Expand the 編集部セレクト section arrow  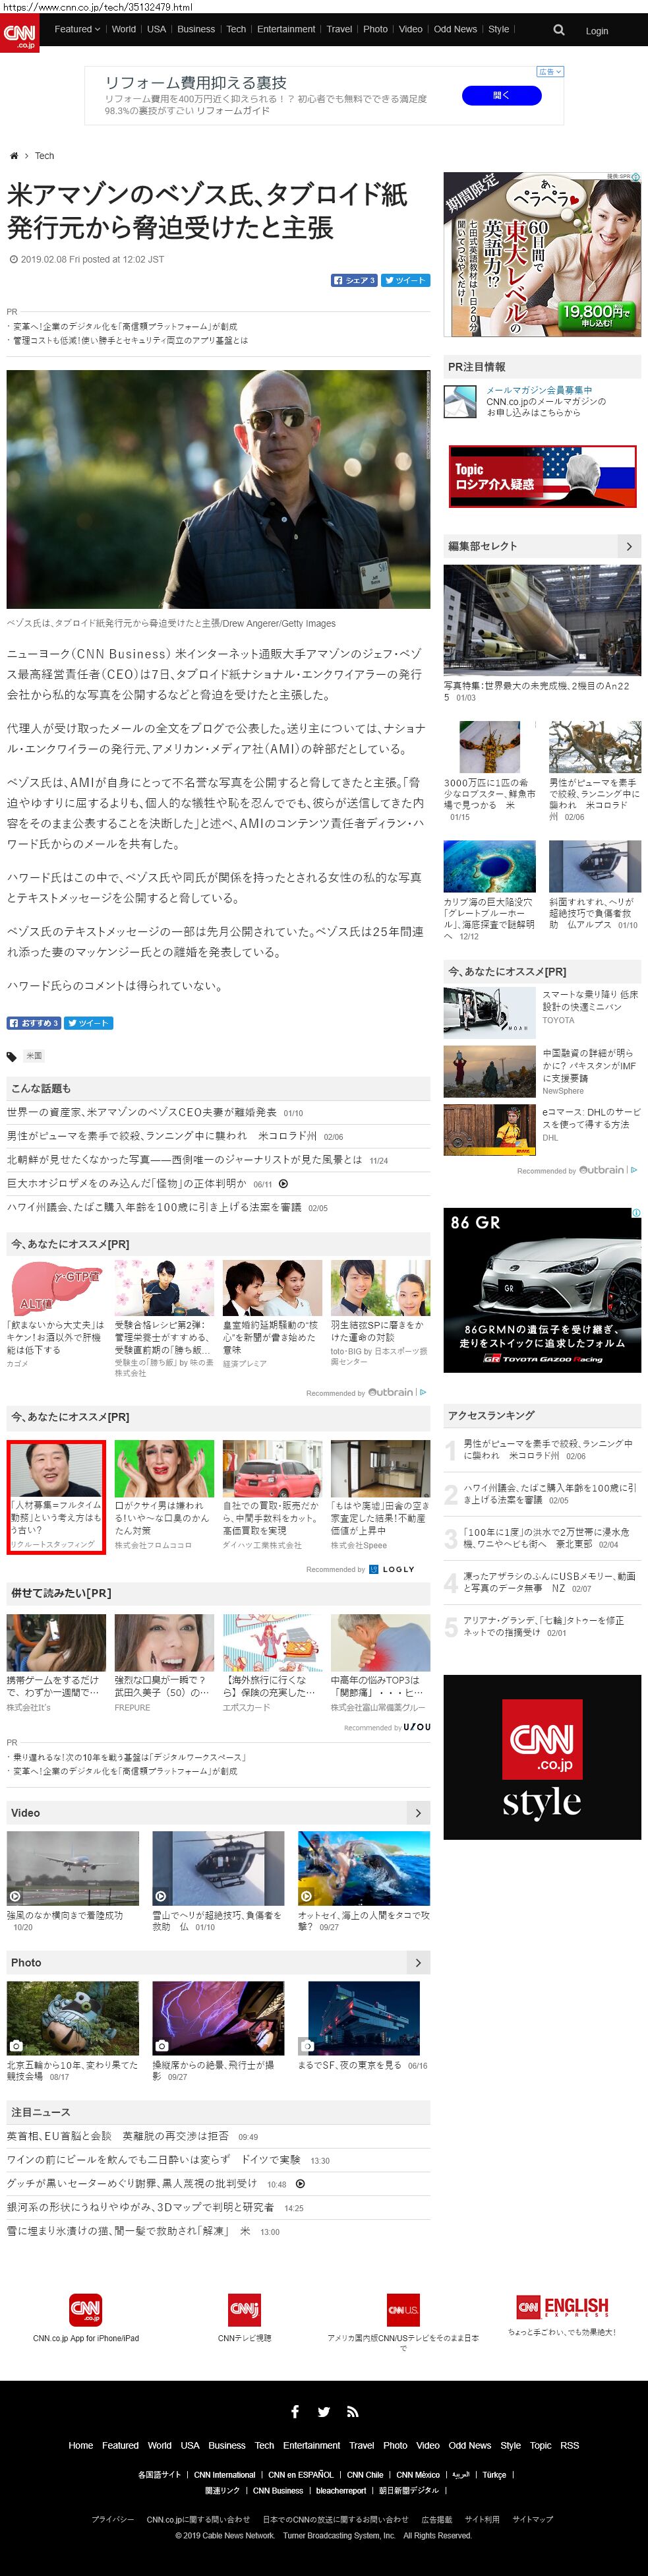pyautogui.click(x=628, y=546)
